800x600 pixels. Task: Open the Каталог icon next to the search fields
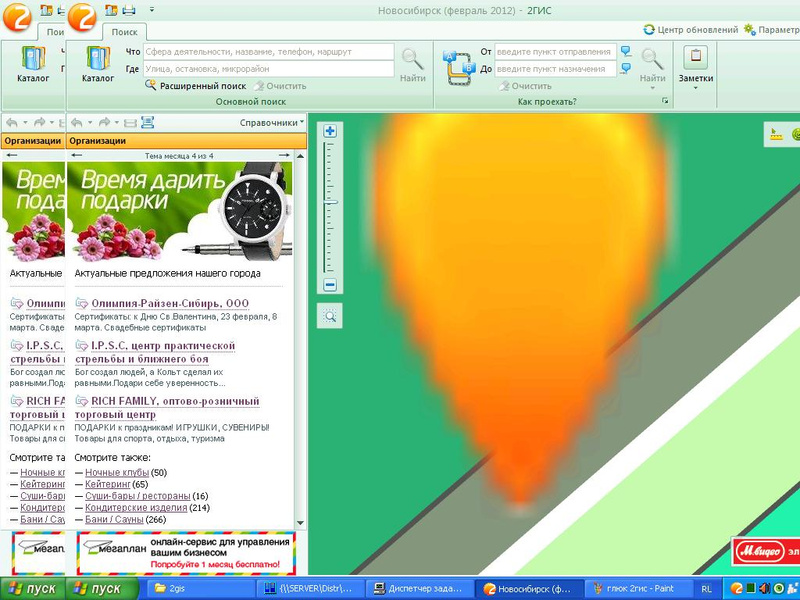pos(98,63)
